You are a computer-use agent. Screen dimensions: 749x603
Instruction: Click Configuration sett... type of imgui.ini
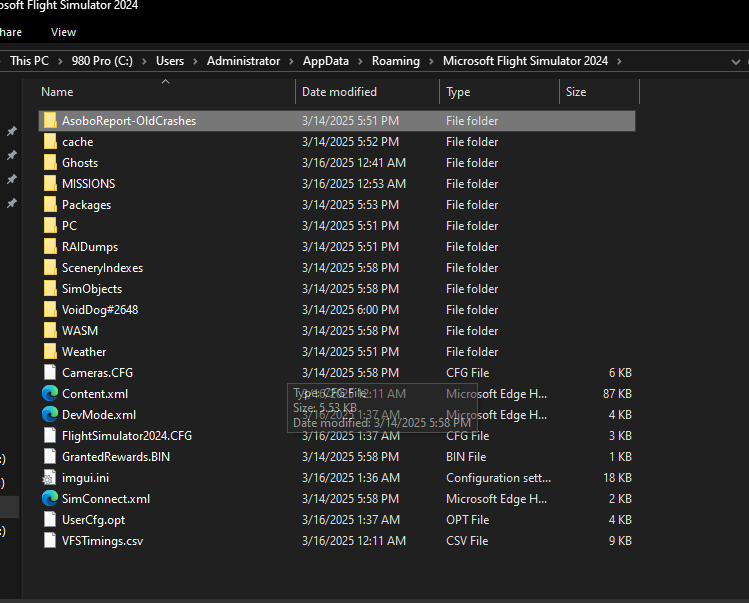click(498, 478)
